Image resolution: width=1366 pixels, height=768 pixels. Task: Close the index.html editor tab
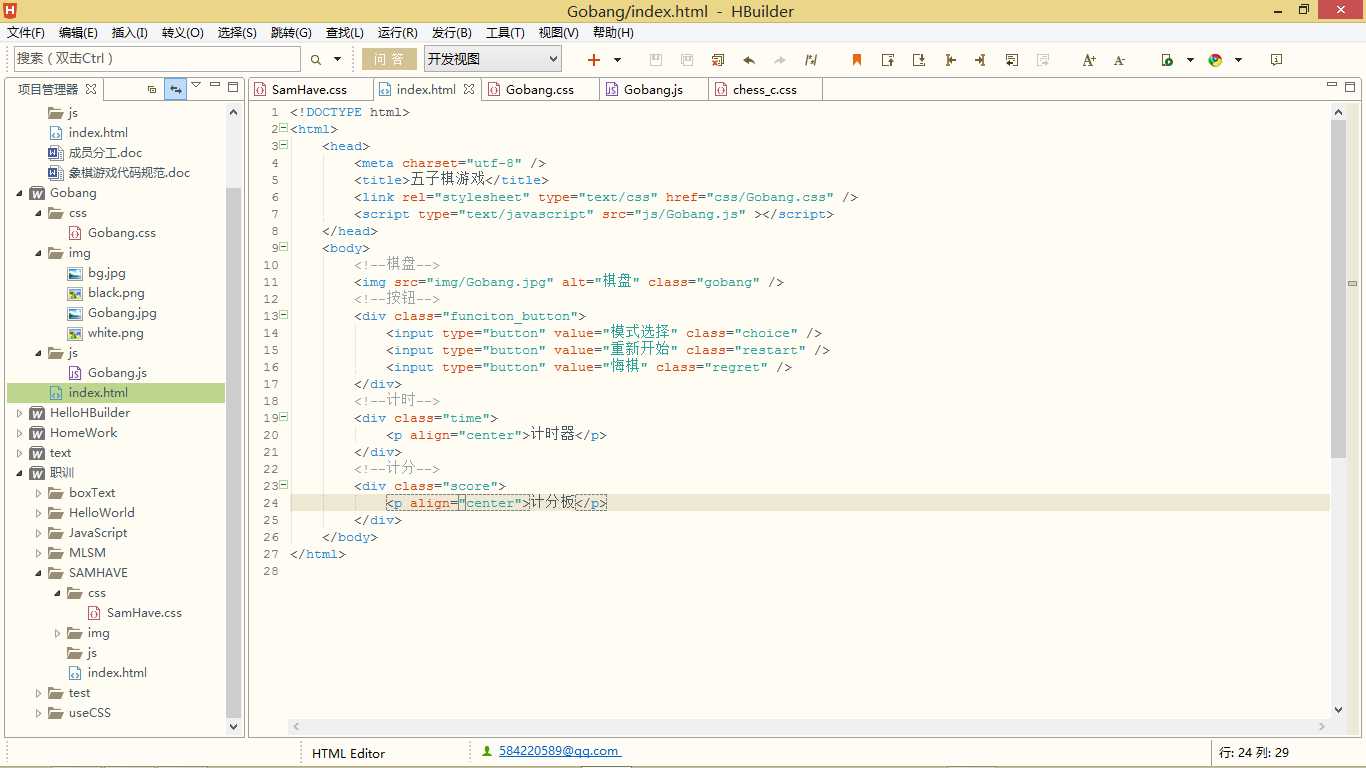469,89
